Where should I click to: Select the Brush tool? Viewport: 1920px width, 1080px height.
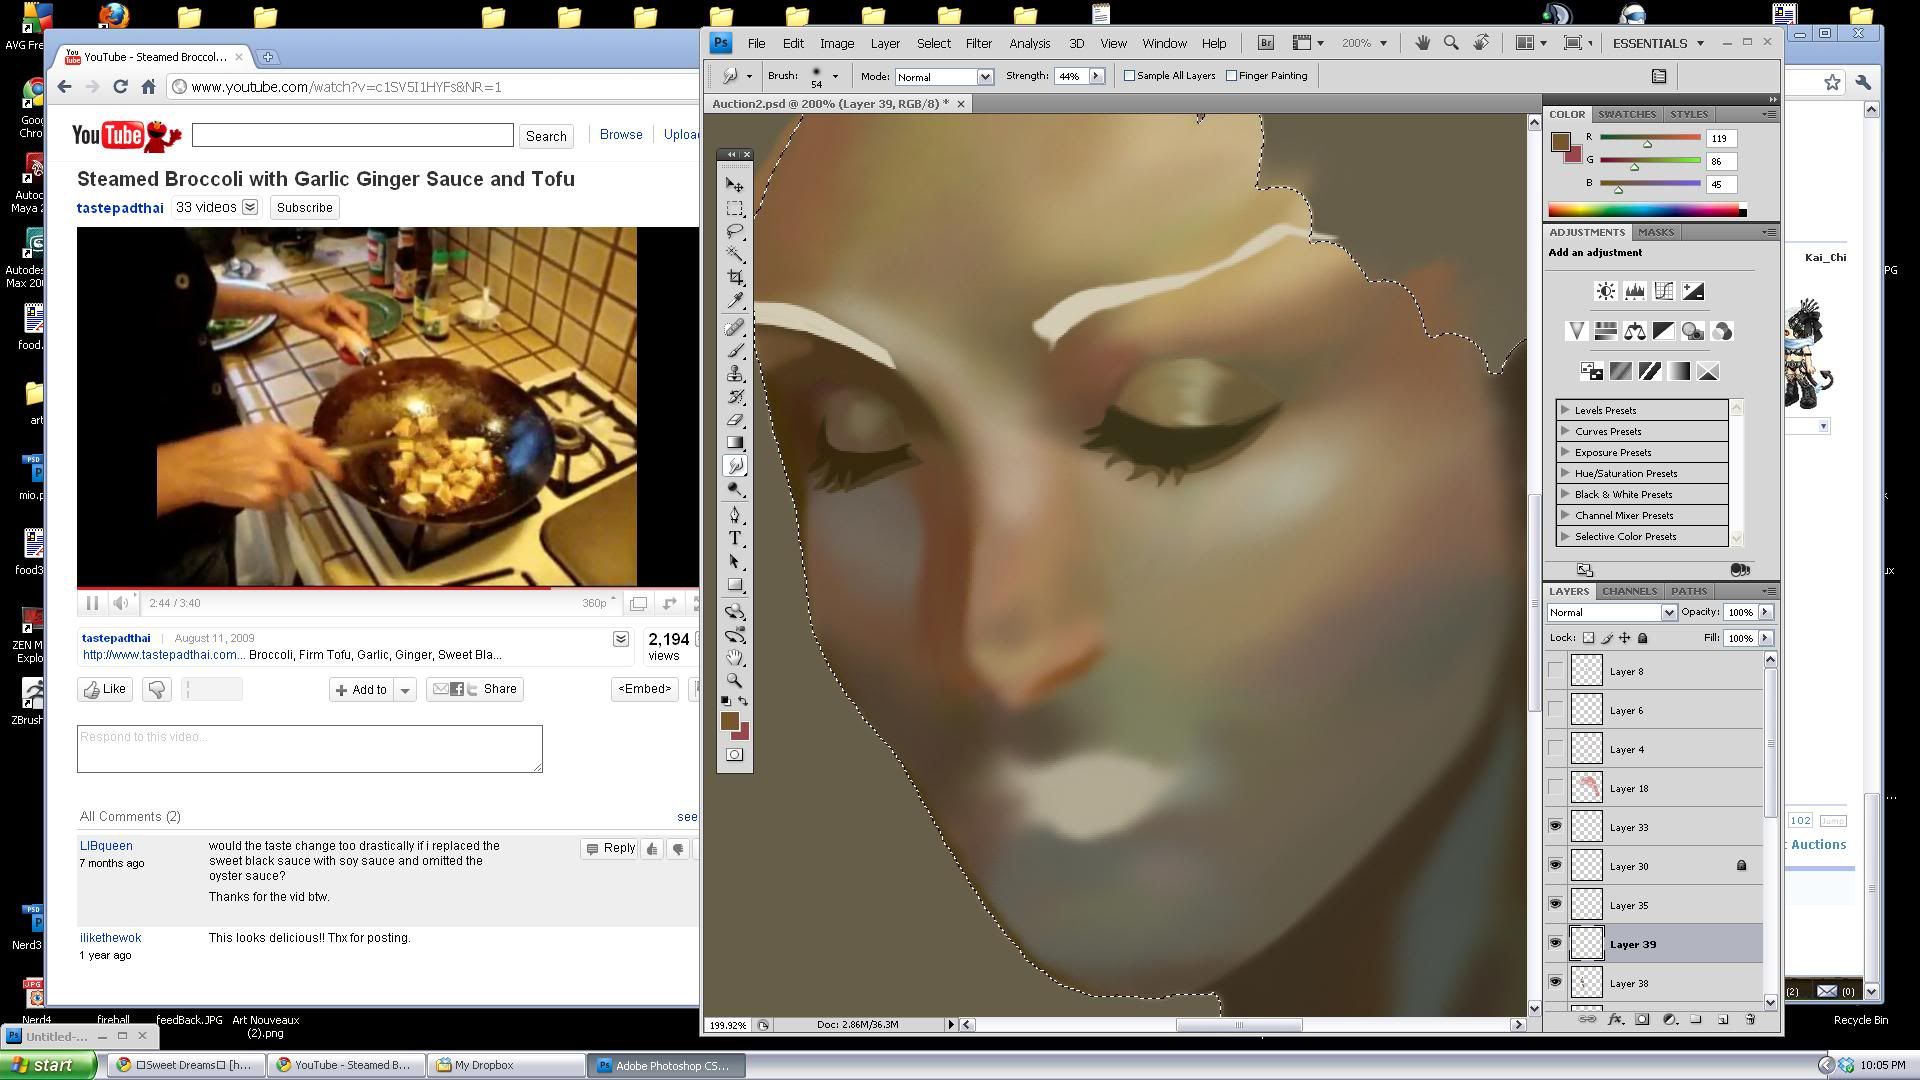735,350
